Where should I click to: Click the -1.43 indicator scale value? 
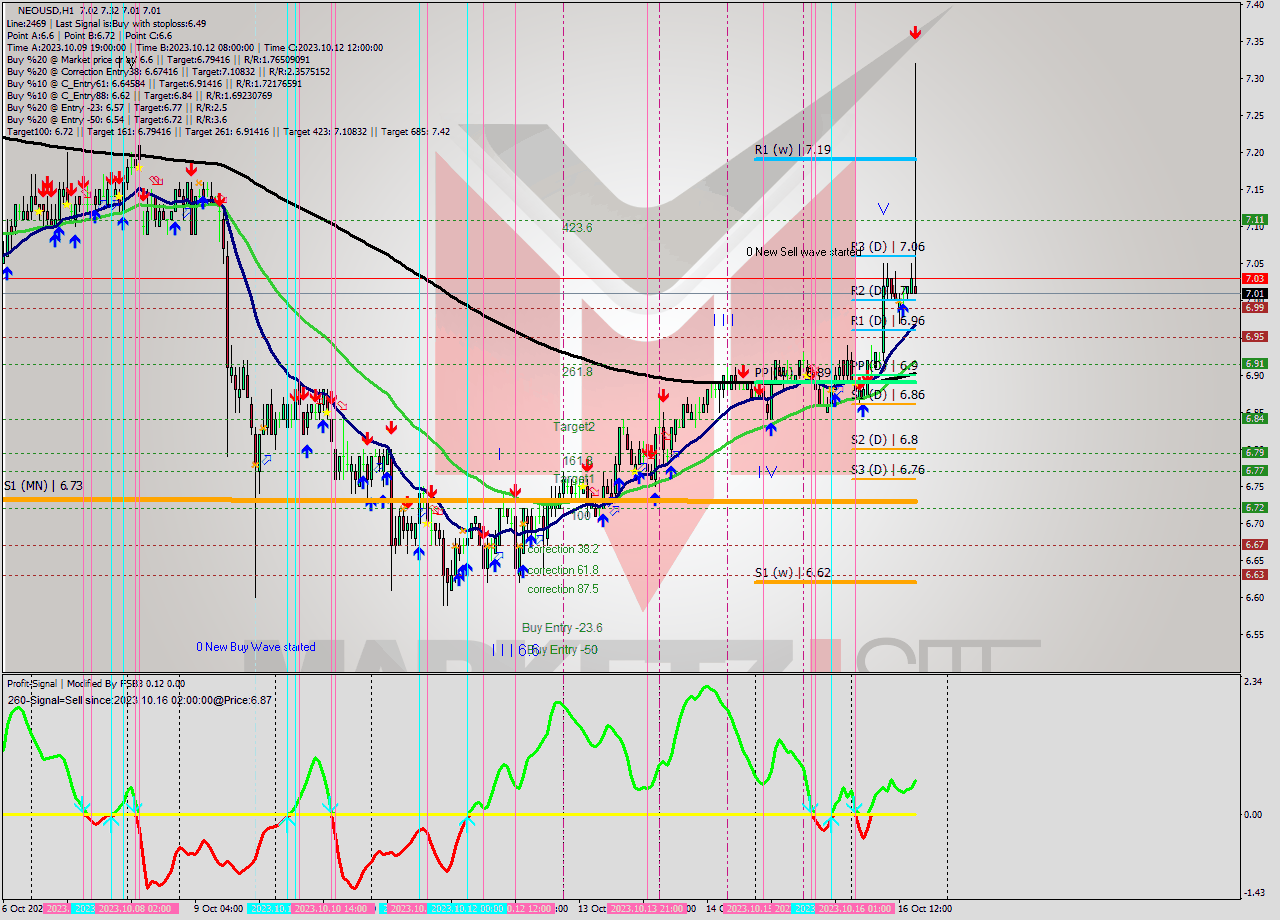coord(1254,893)
